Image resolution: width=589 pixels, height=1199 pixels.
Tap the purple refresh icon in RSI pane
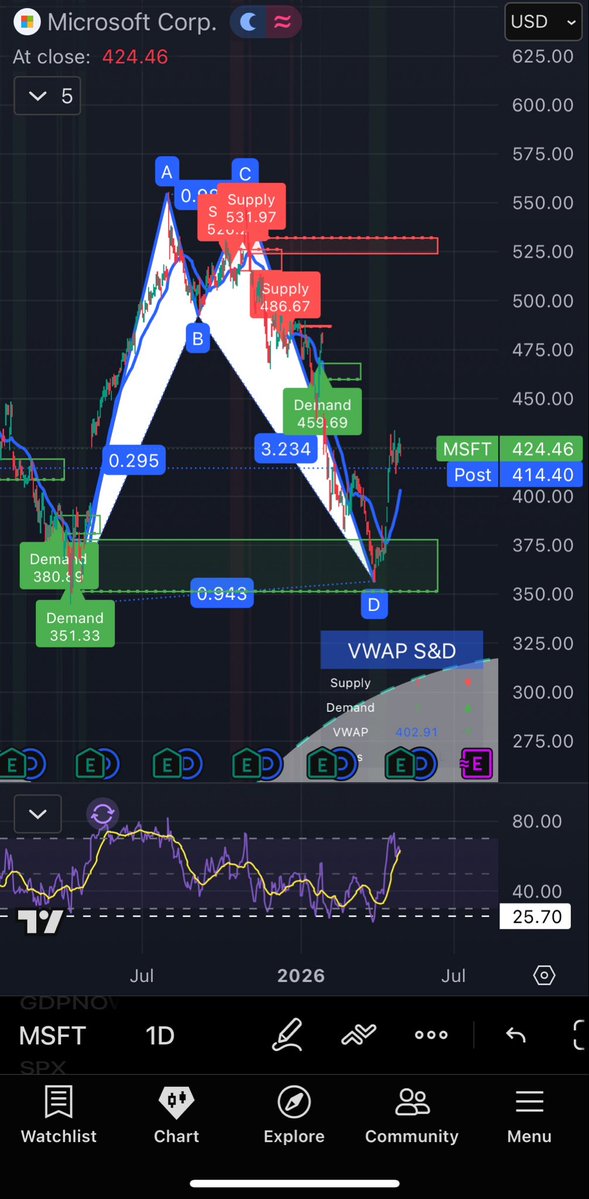[103, 814]
